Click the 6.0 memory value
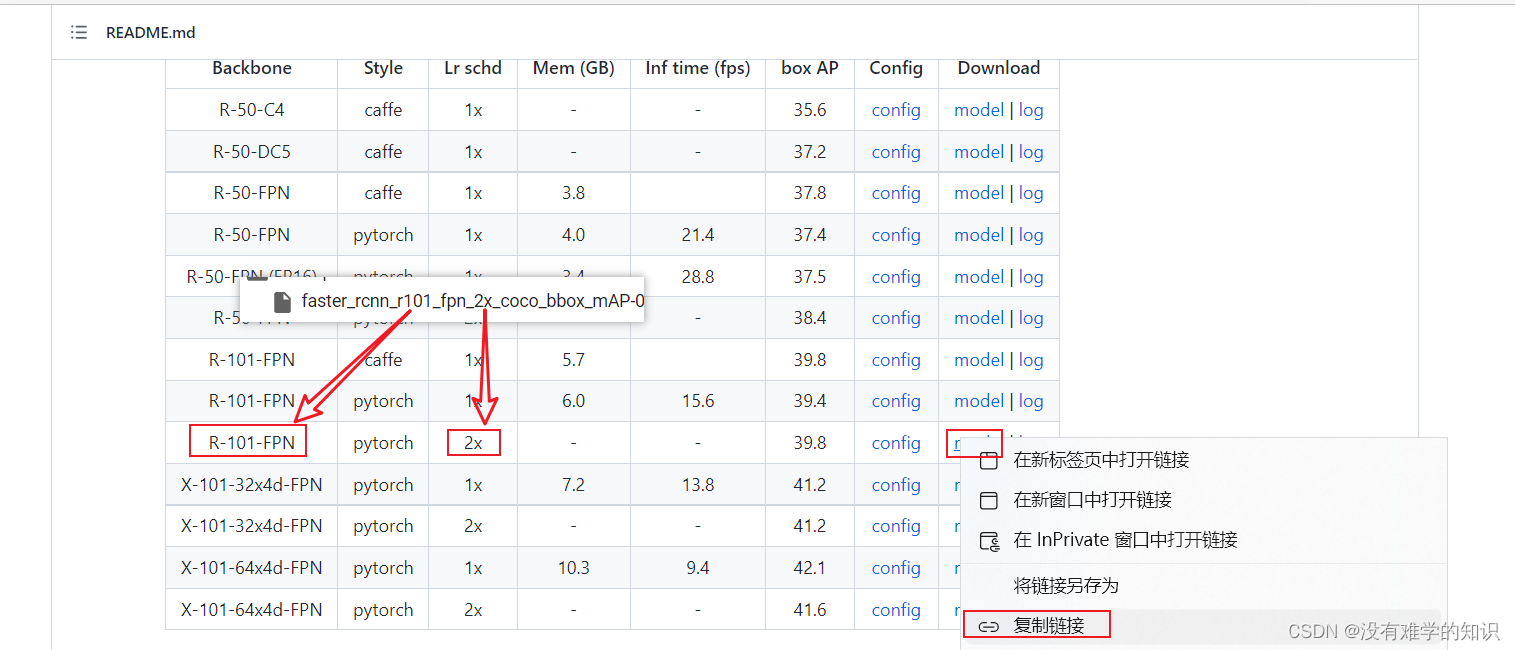 pyautogui.click(x=574, y=401)
